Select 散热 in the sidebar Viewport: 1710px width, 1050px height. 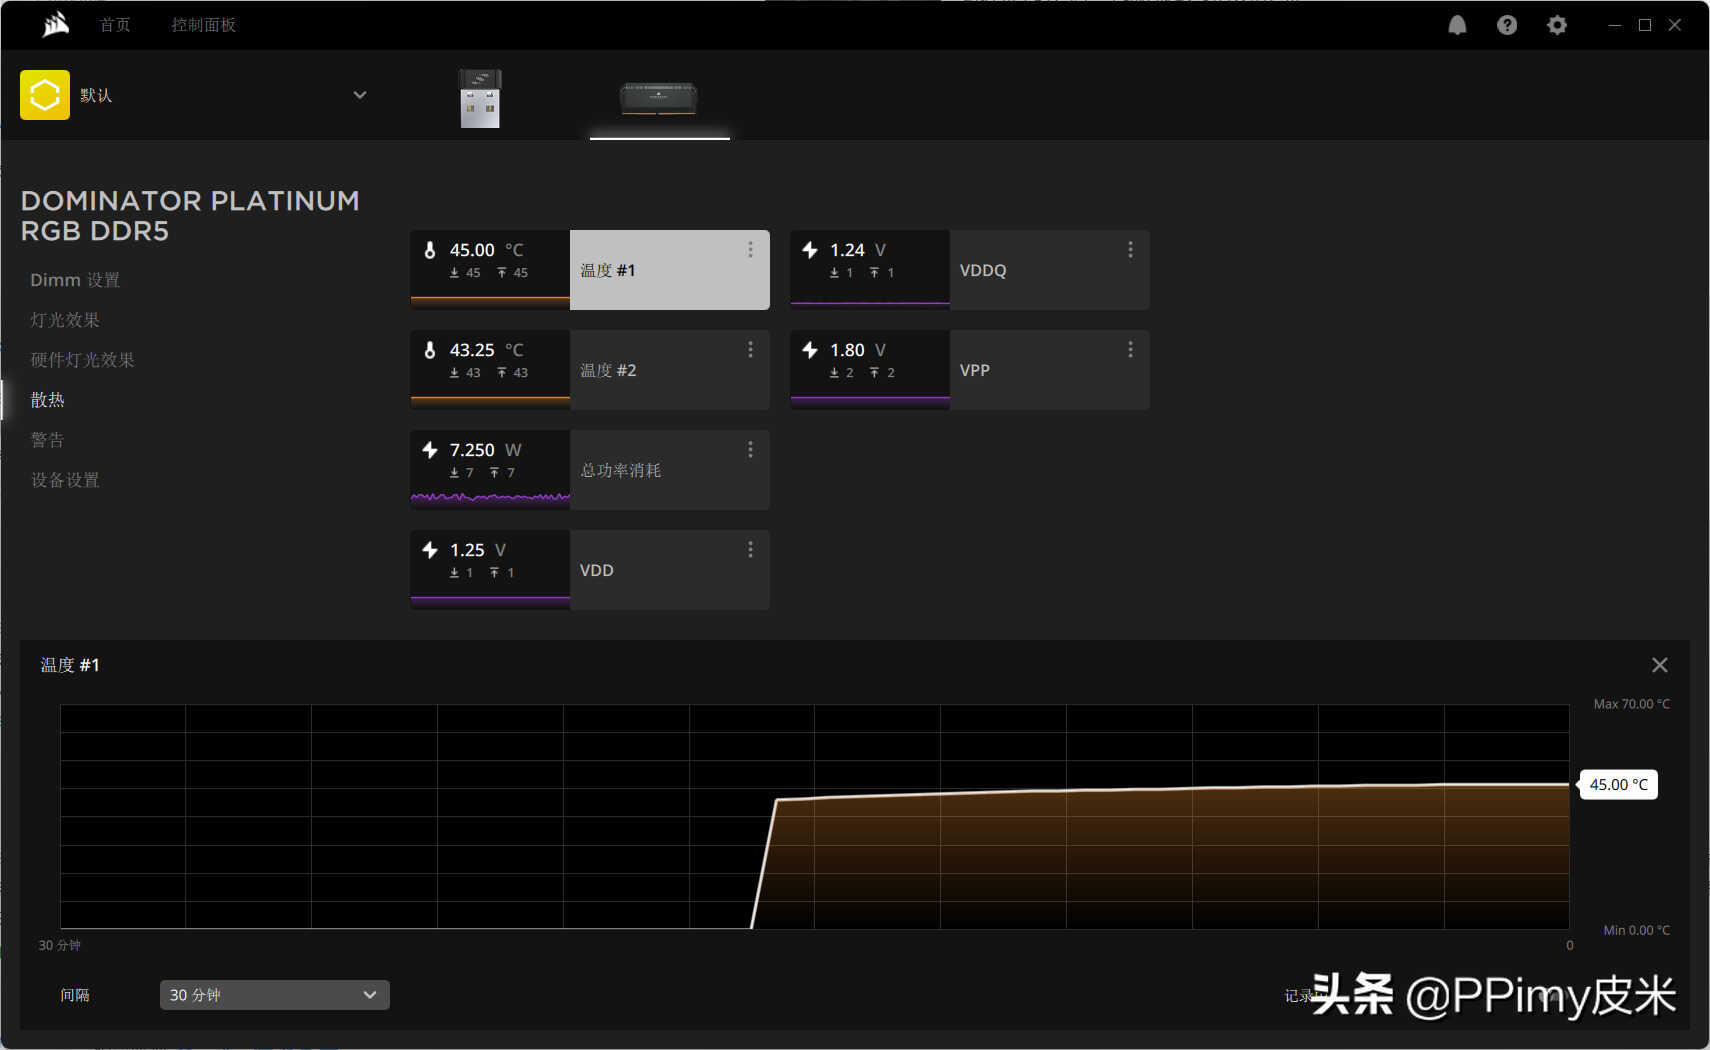click(x=47, y=400)
